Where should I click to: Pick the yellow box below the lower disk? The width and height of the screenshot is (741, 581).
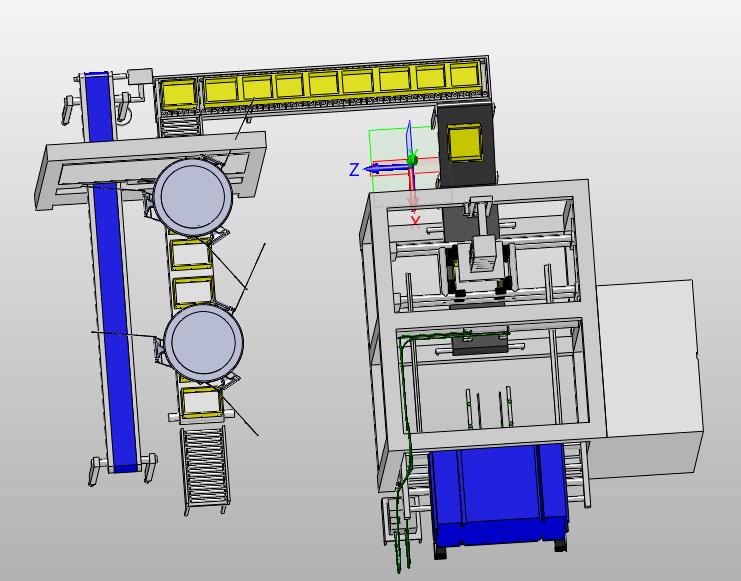[x=202, y=403]
